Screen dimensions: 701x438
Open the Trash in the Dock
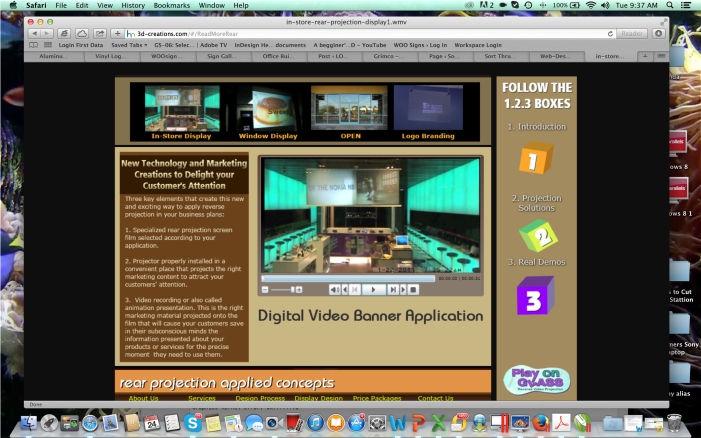pyautogui.click(x=674, y=423)
